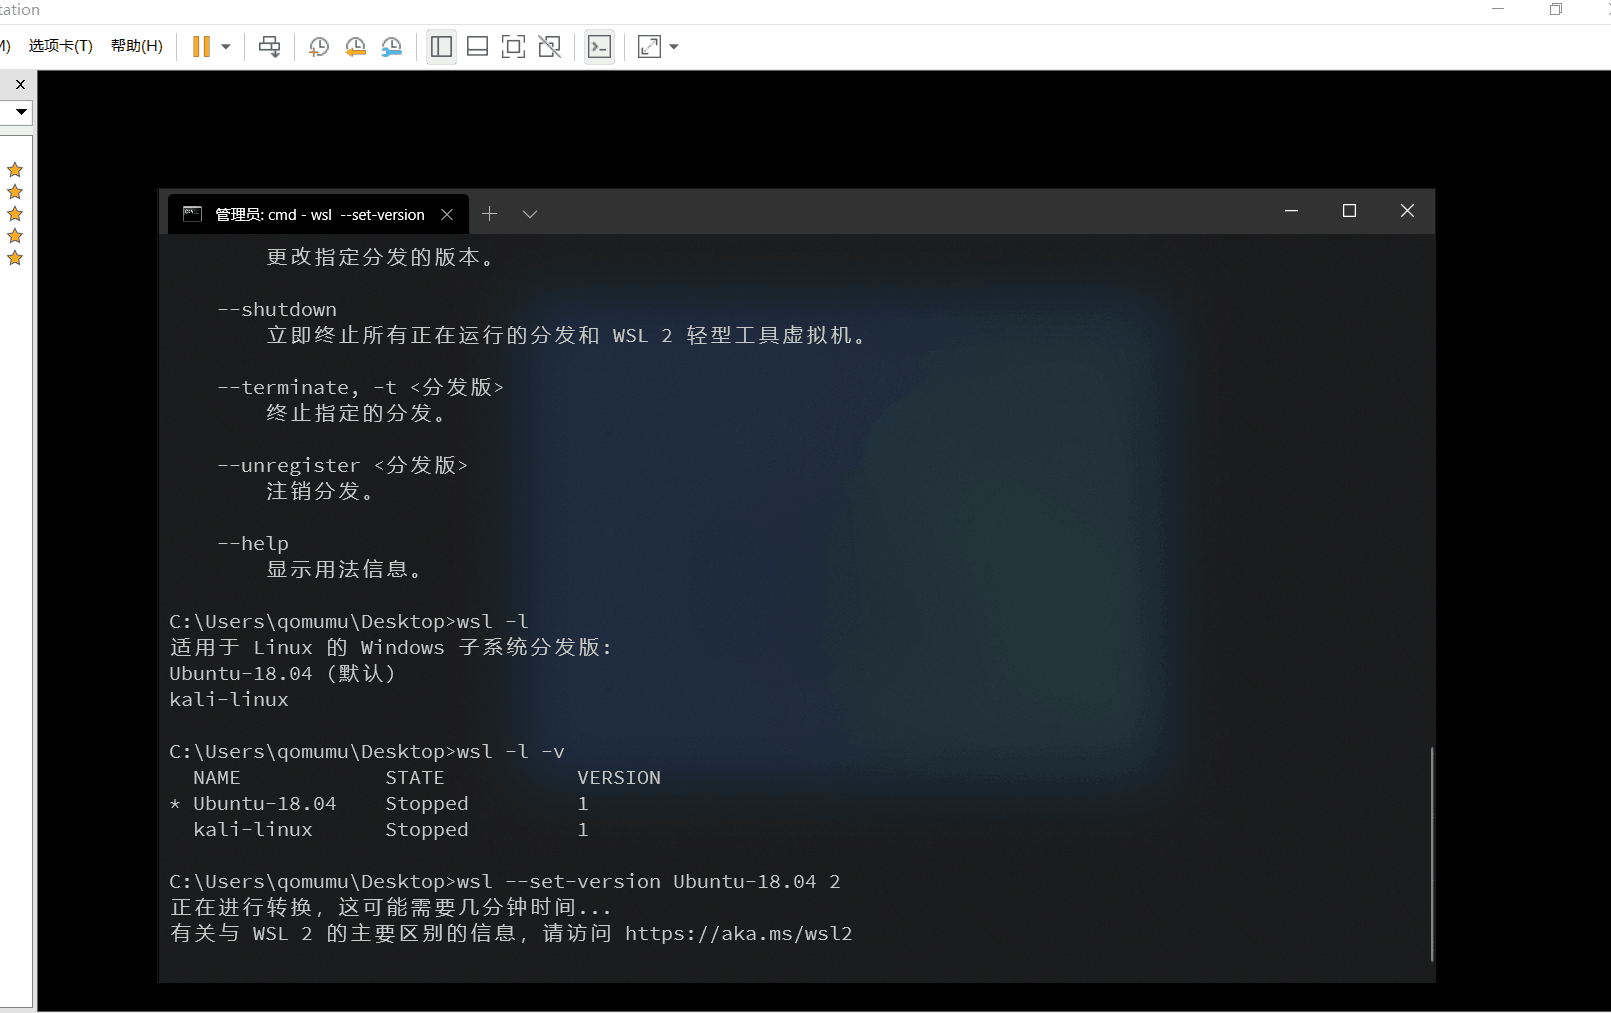Open the 选项卡(T) menu
The image size is (1611, 1013).
[60, 46]
